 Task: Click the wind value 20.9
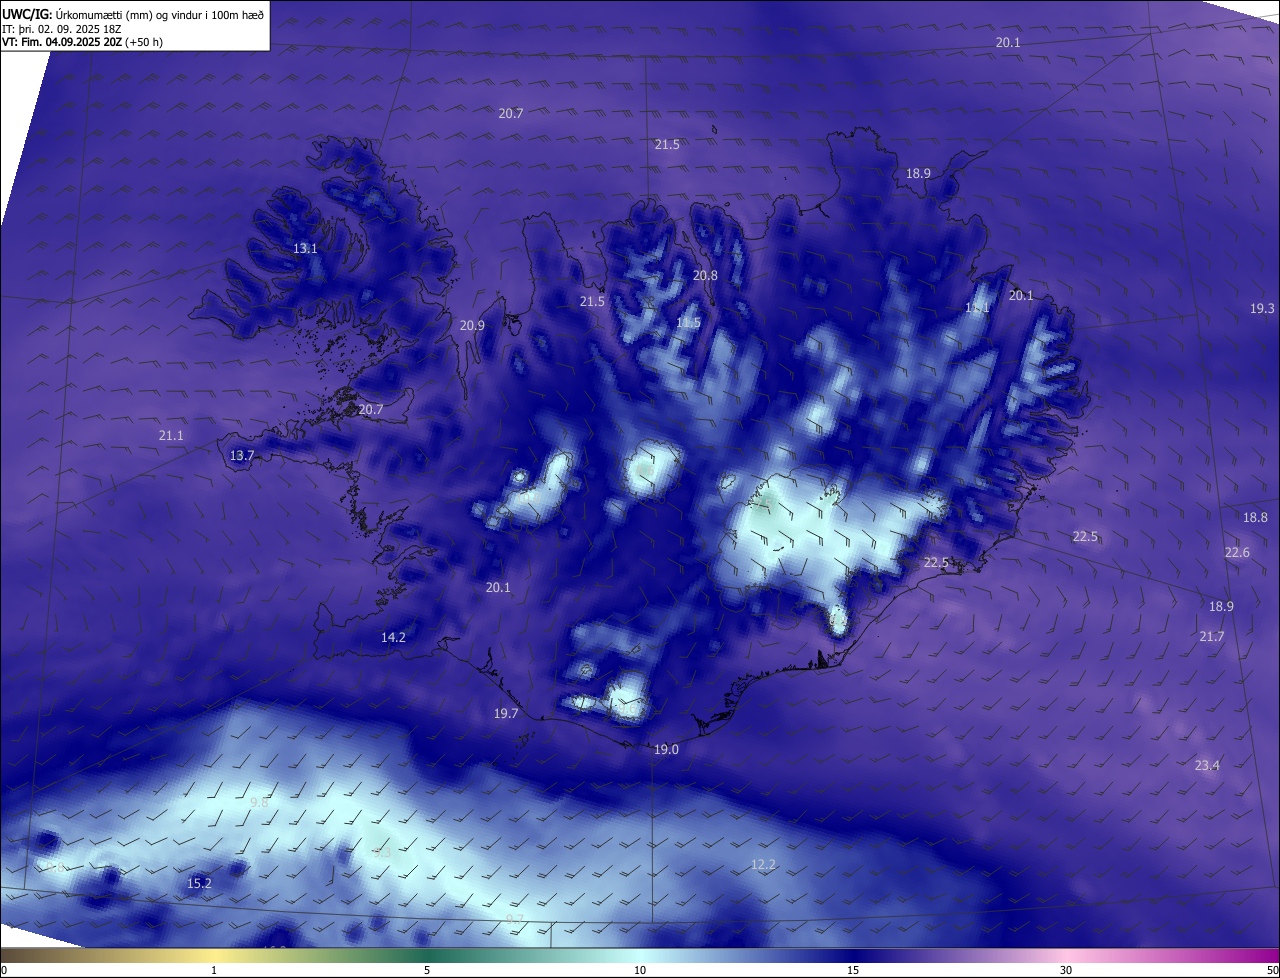[472, 325]
